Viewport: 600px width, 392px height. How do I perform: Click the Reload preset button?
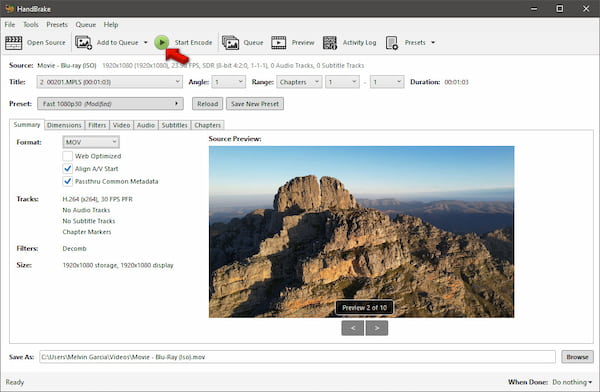point(207,104)
